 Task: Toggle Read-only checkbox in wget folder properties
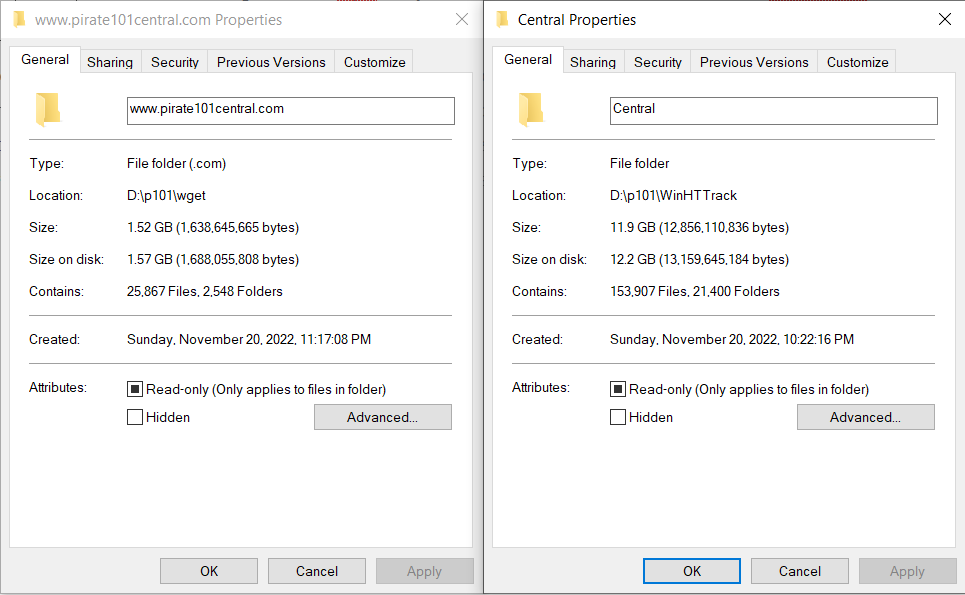coord(135,389)
